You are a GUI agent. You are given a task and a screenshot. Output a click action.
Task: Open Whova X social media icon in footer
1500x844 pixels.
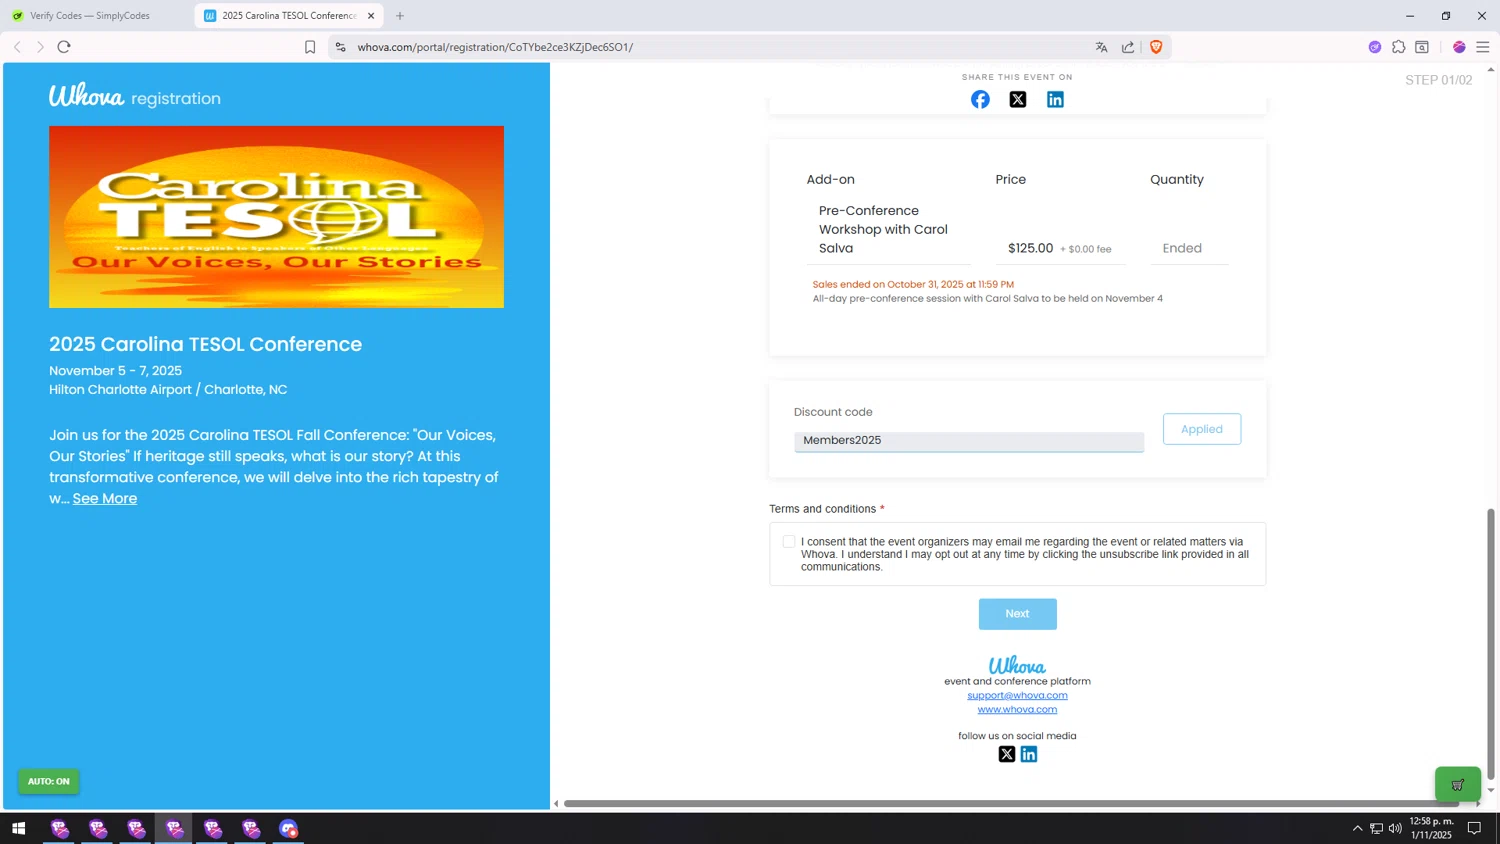pos(1007,754)
